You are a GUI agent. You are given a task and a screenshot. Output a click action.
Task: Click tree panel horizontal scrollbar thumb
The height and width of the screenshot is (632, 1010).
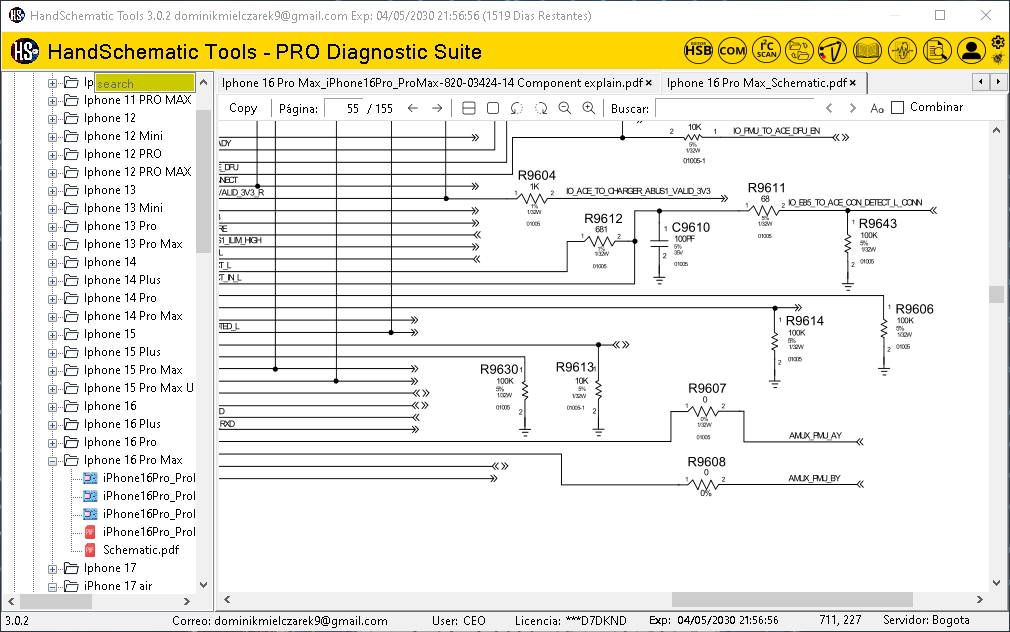(x=56, y=601)
